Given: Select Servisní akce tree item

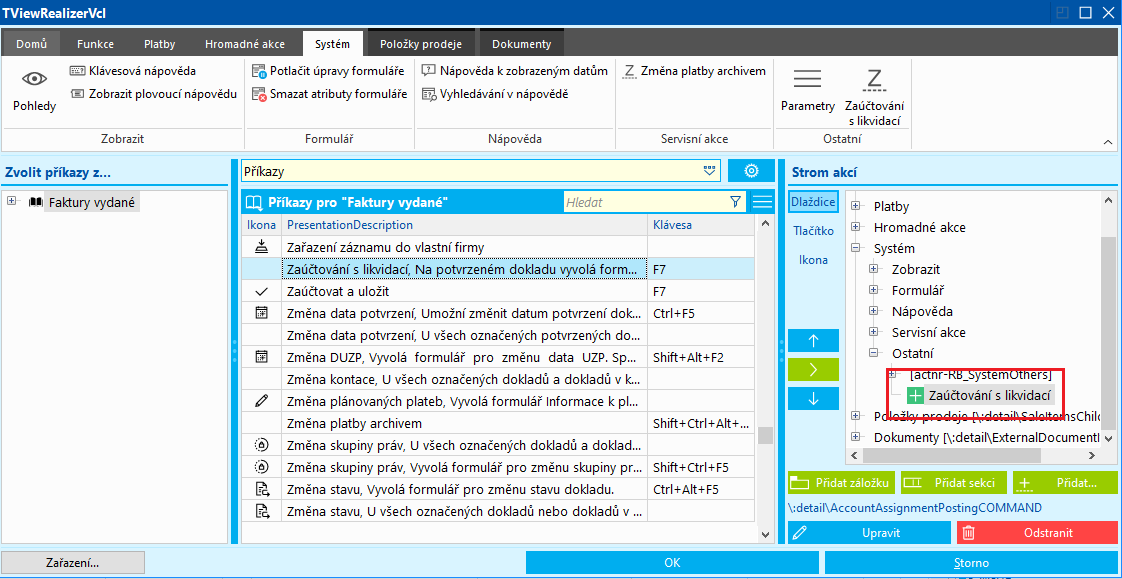Looking at the screenshot, I should [928, 332].
